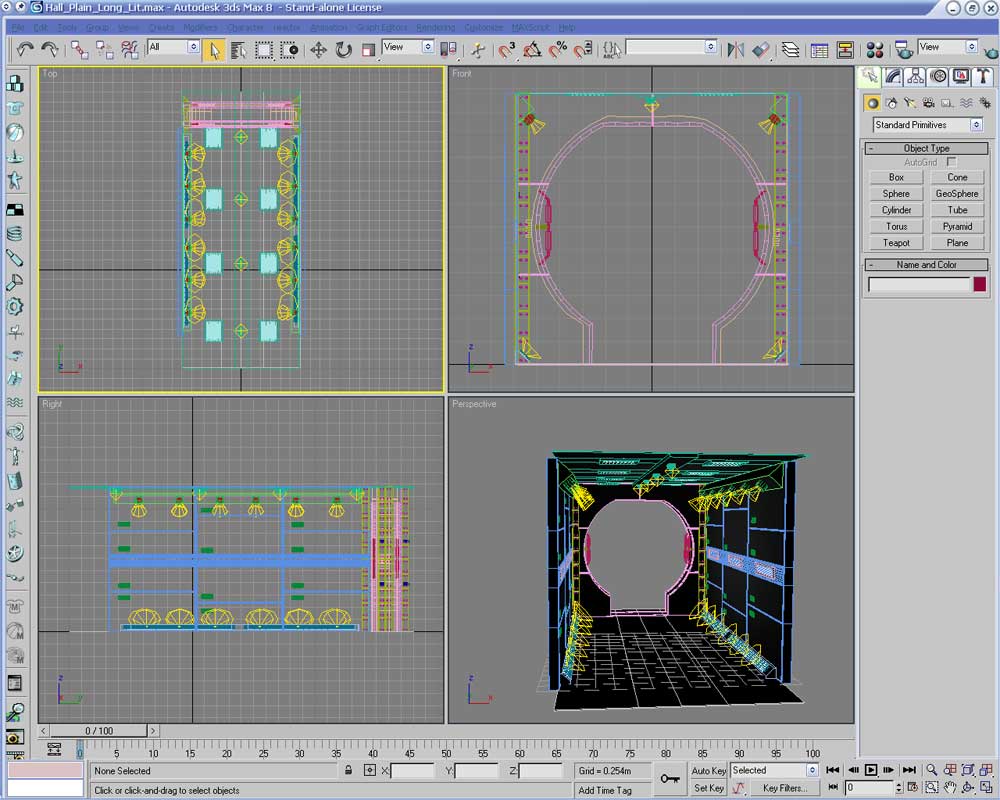Switch to the Lights creation category

[911, 102]
